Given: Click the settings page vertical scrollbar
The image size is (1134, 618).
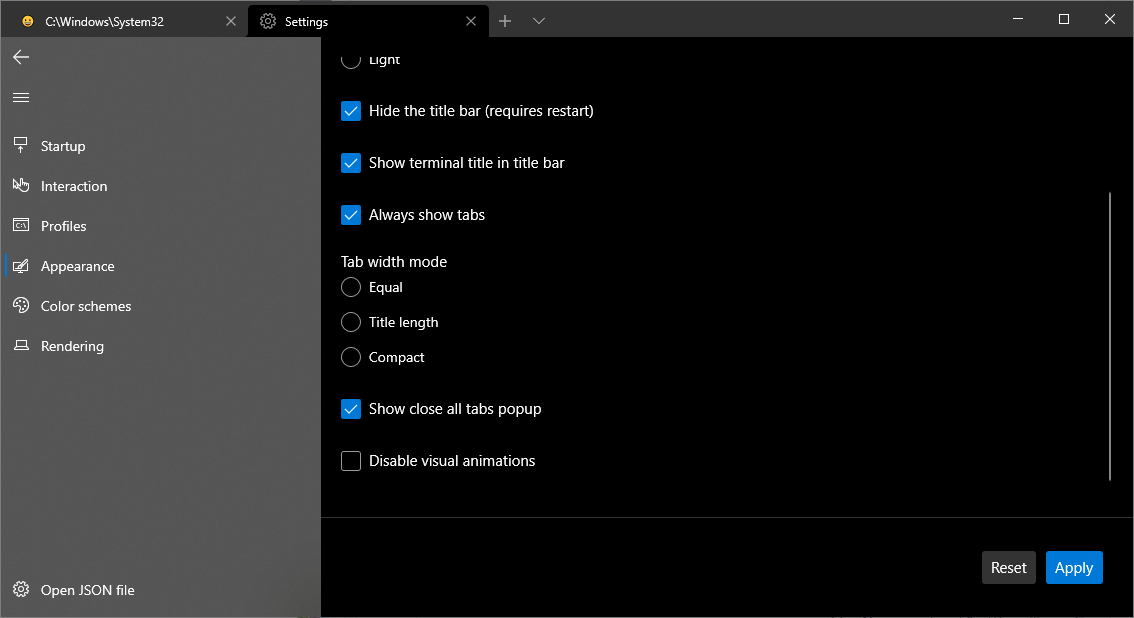Looking at the screenshot, I should 1110,337.
